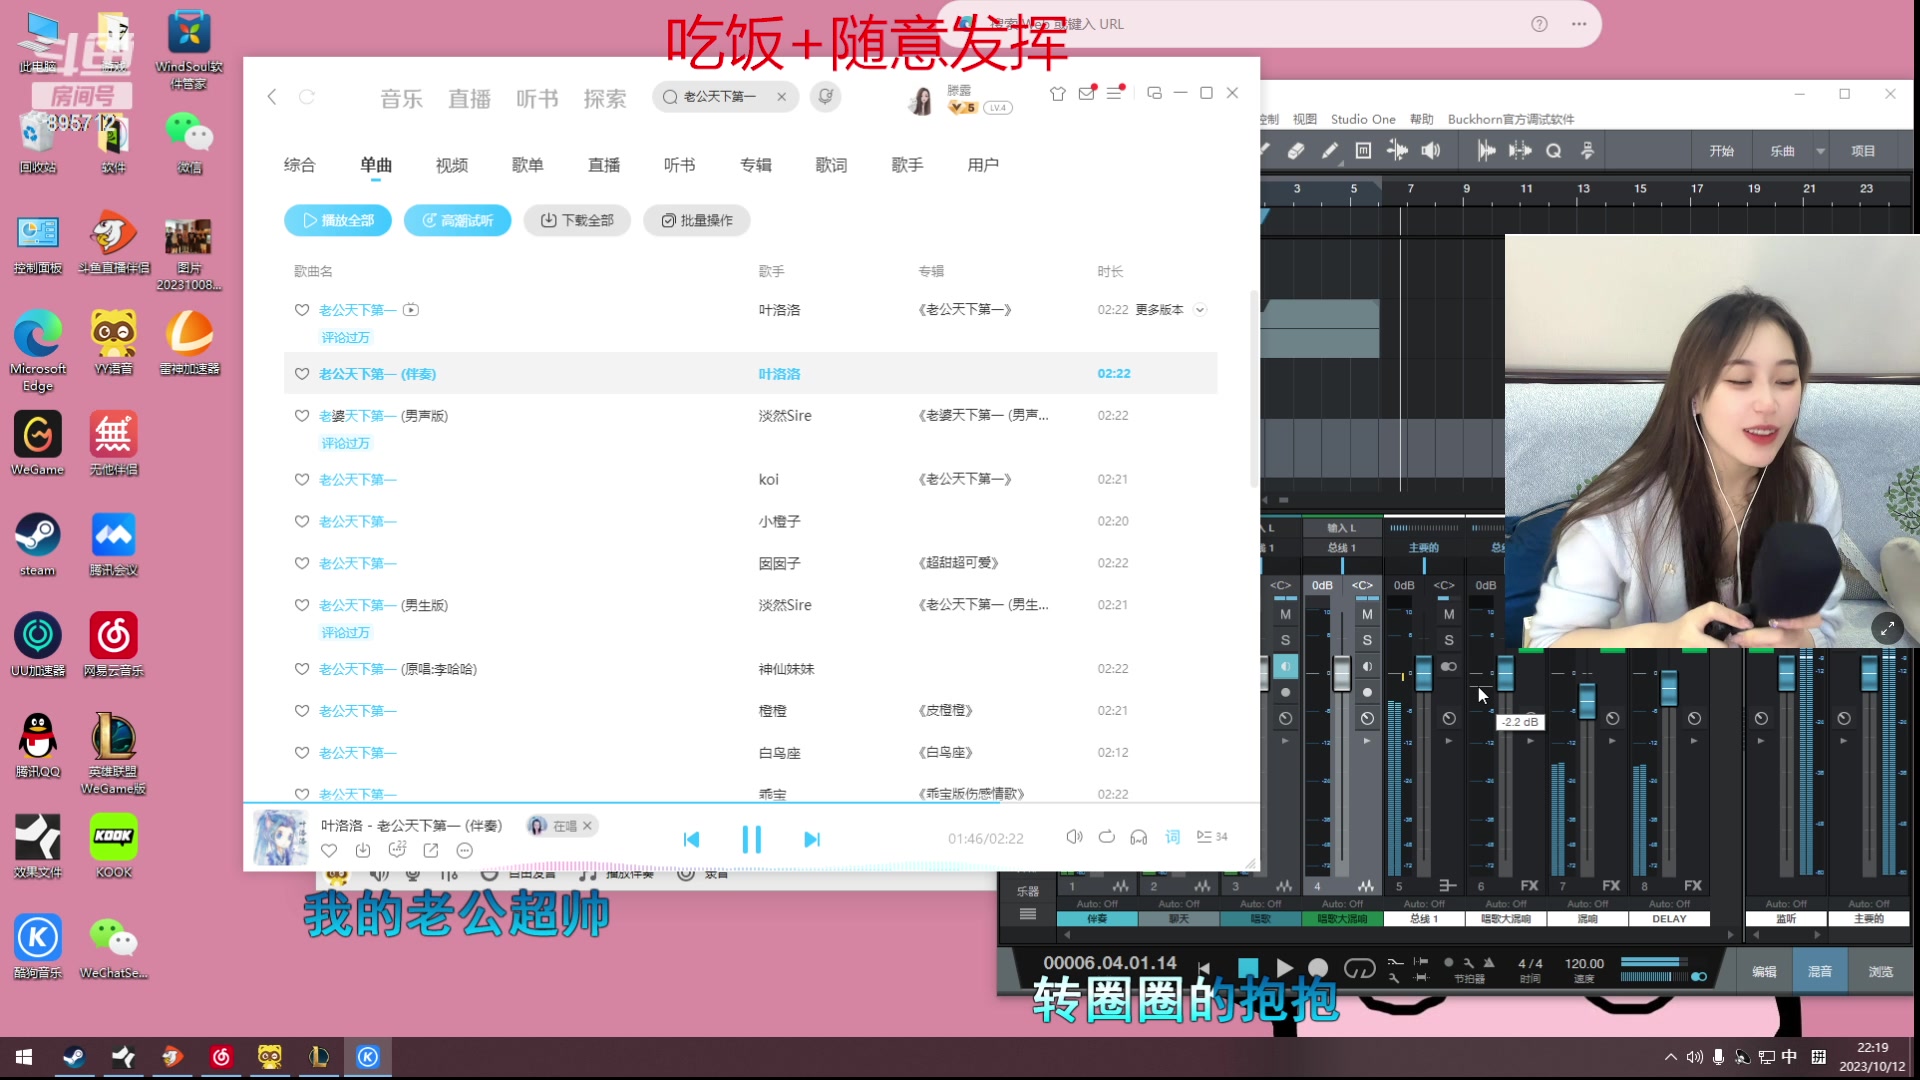The height and width of the screenshot is (1080, 1920).
Task: Open the 视图 menu in Studio One
Action: point(1305,119)
